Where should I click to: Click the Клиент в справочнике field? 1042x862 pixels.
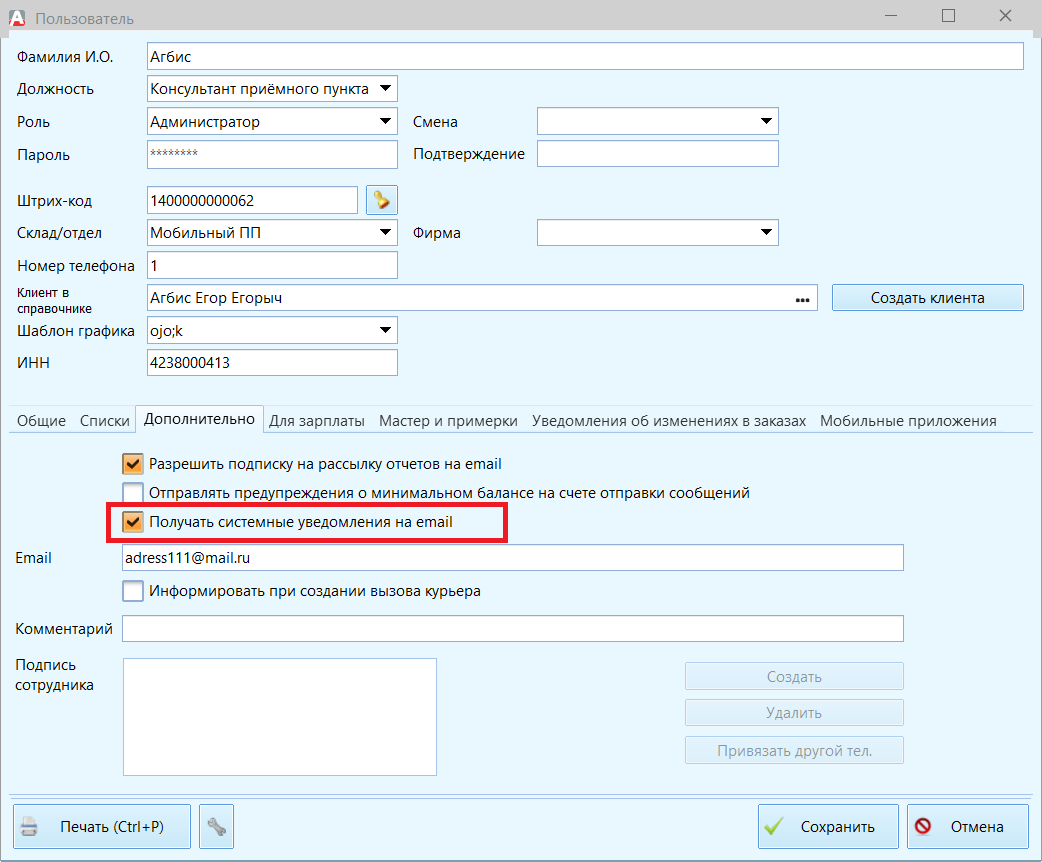click(482, 298)
